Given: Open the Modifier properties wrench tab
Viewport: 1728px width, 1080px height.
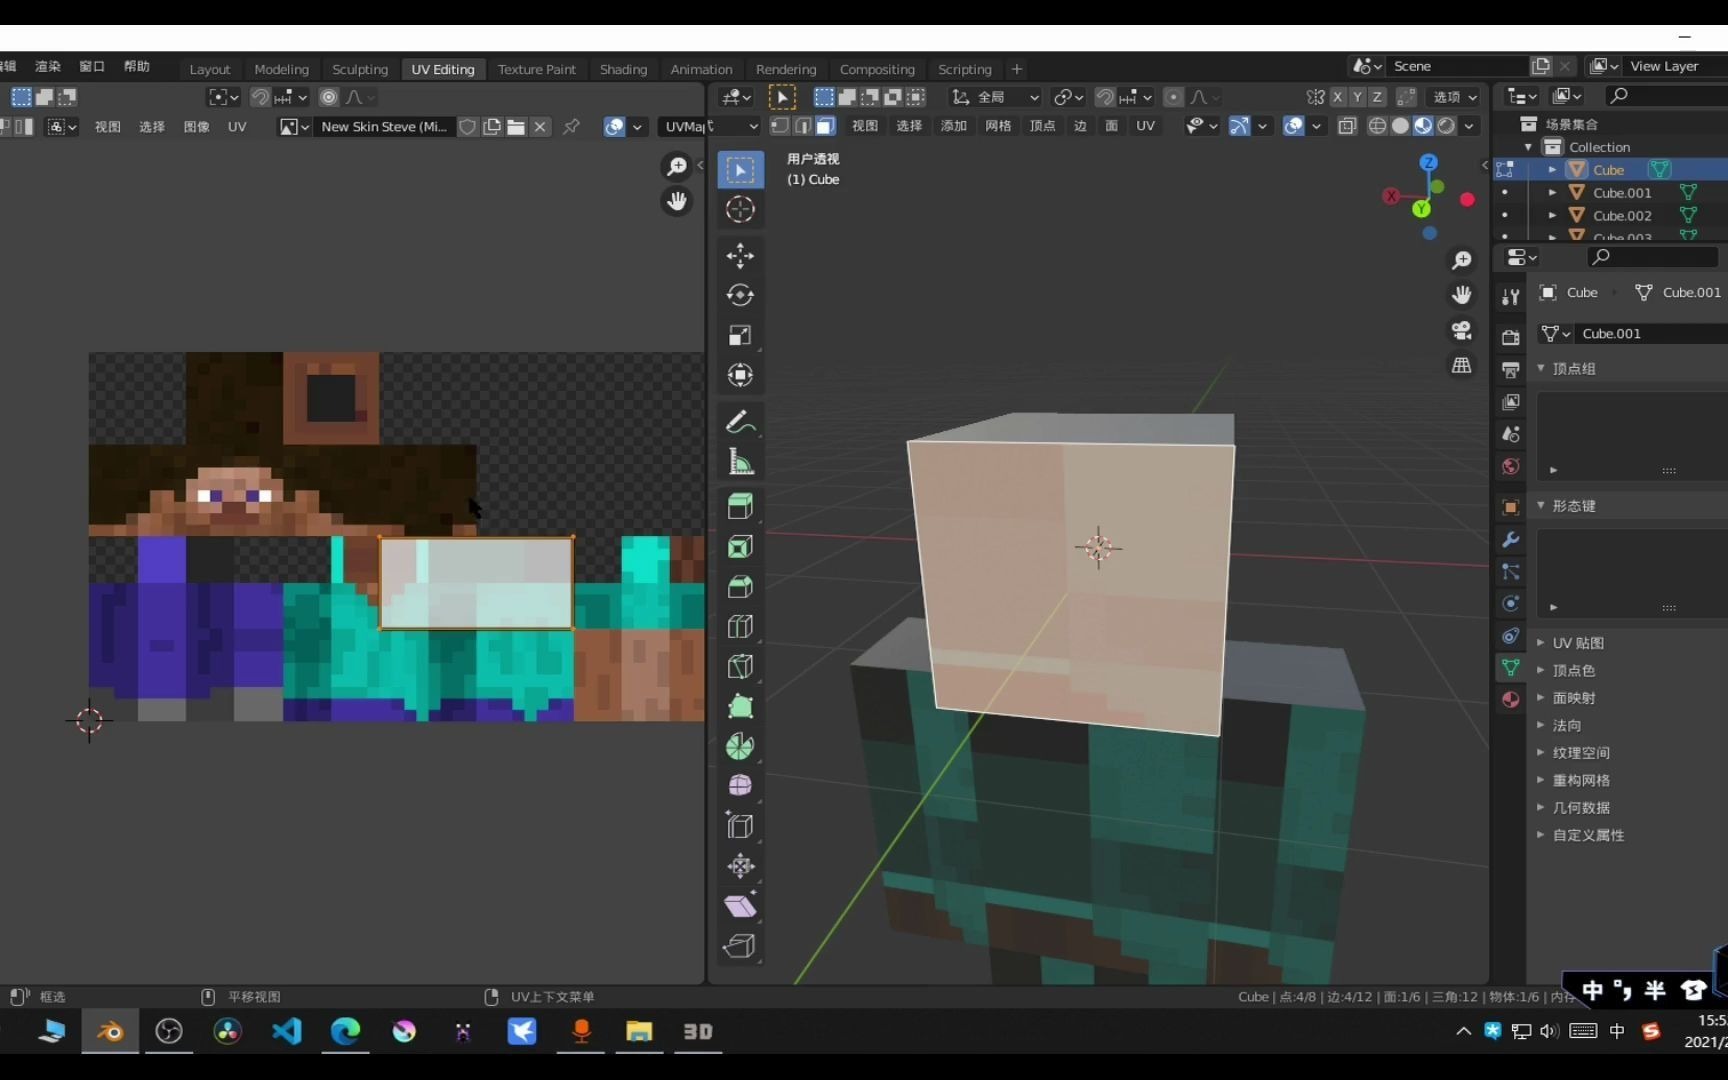Looking at the screenshot, I should coord(1510,540).
